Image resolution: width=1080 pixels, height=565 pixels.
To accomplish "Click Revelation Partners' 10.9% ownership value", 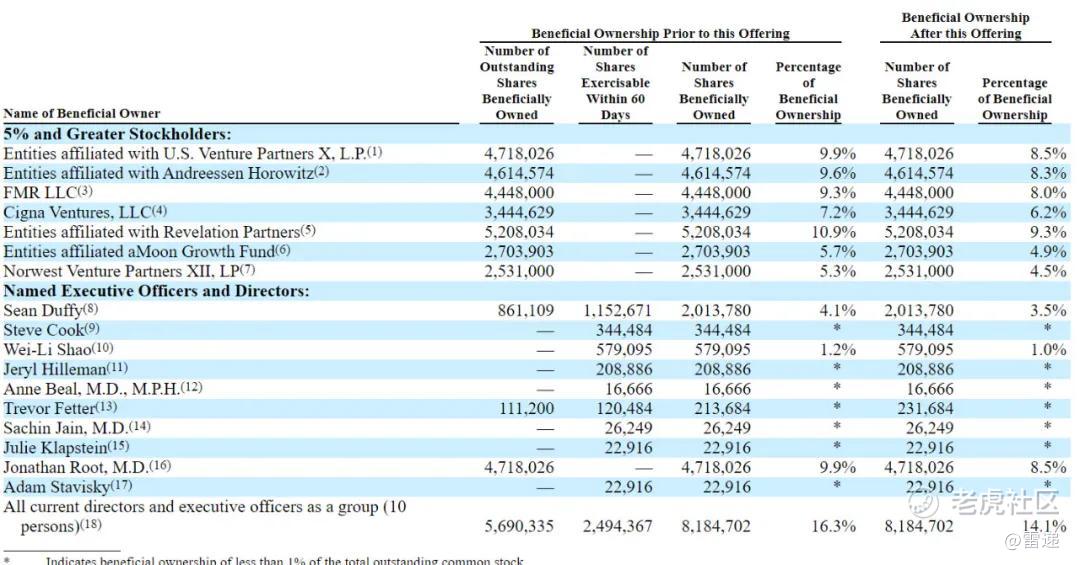I will 833,232.
